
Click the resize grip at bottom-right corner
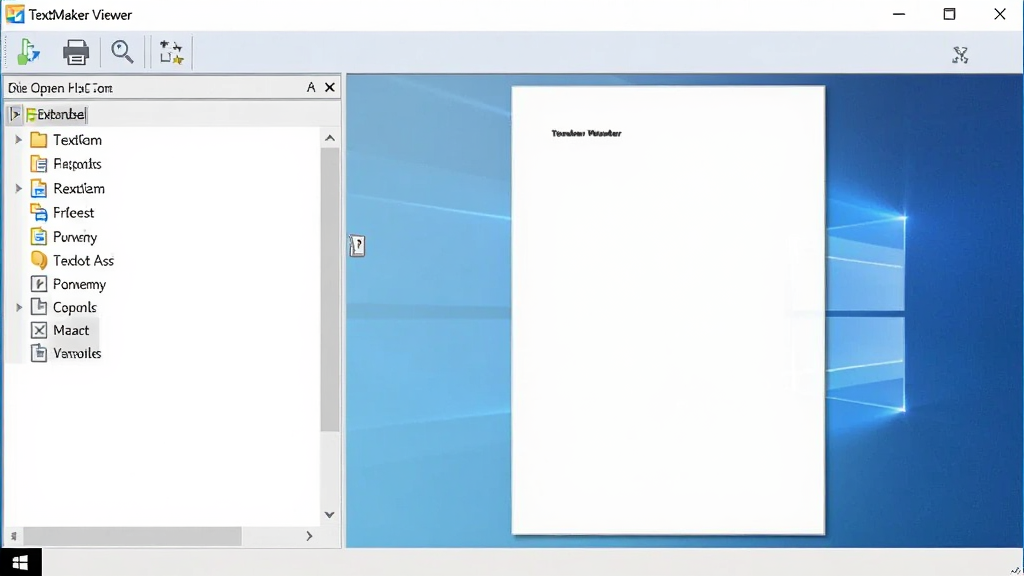click(1016, 569)
